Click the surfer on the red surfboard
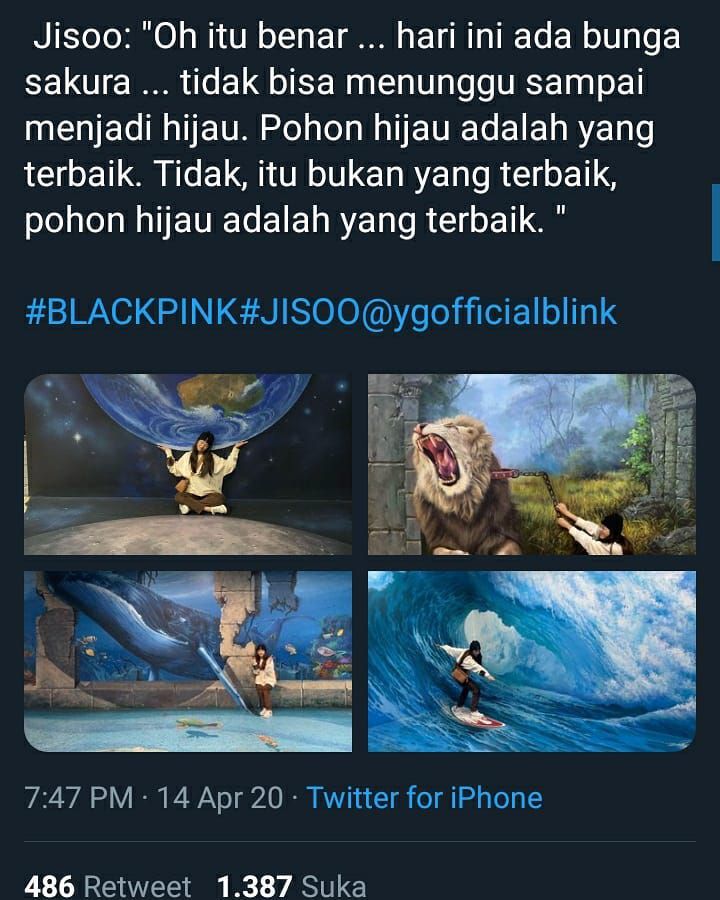Image resolution: width=720 pixels, height=900 pixels. point(471,683)
